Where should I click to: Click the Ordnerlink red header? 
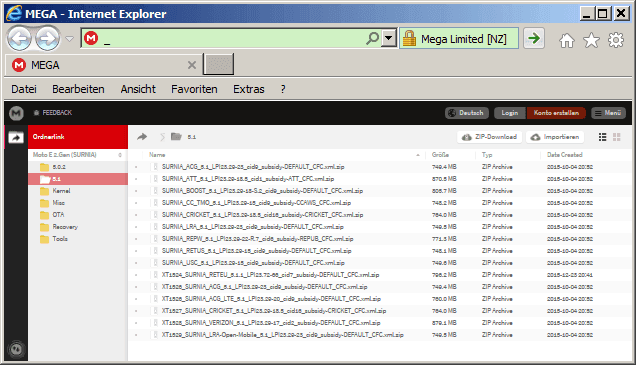click(x=78, y=137)
